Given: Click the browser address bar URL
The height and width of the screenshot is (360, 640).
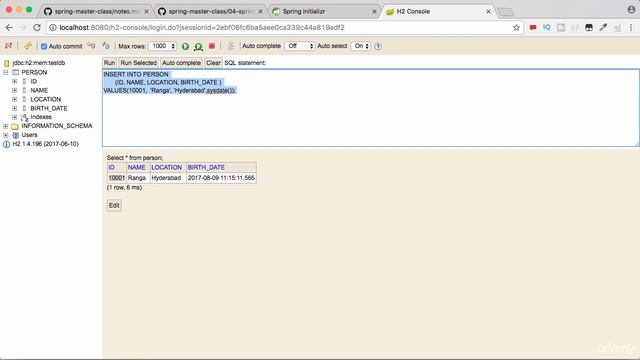Looking at the screenshot, I should tap(202, 27).
